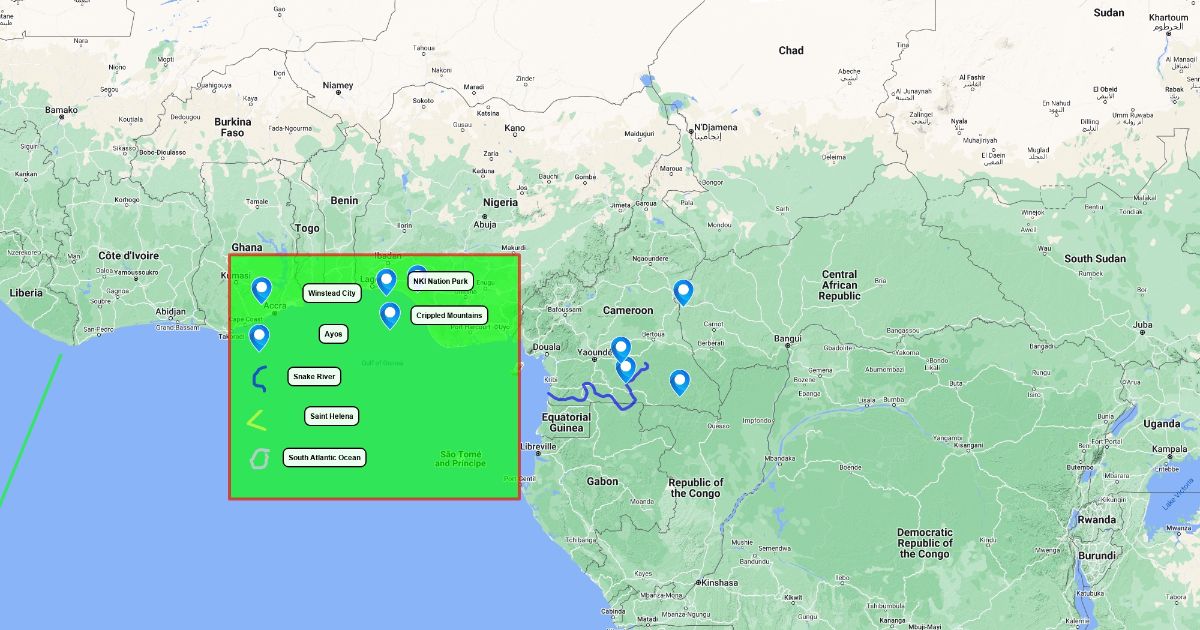Click the gray South Atlantic Ocean shape icon

(259, 458)
